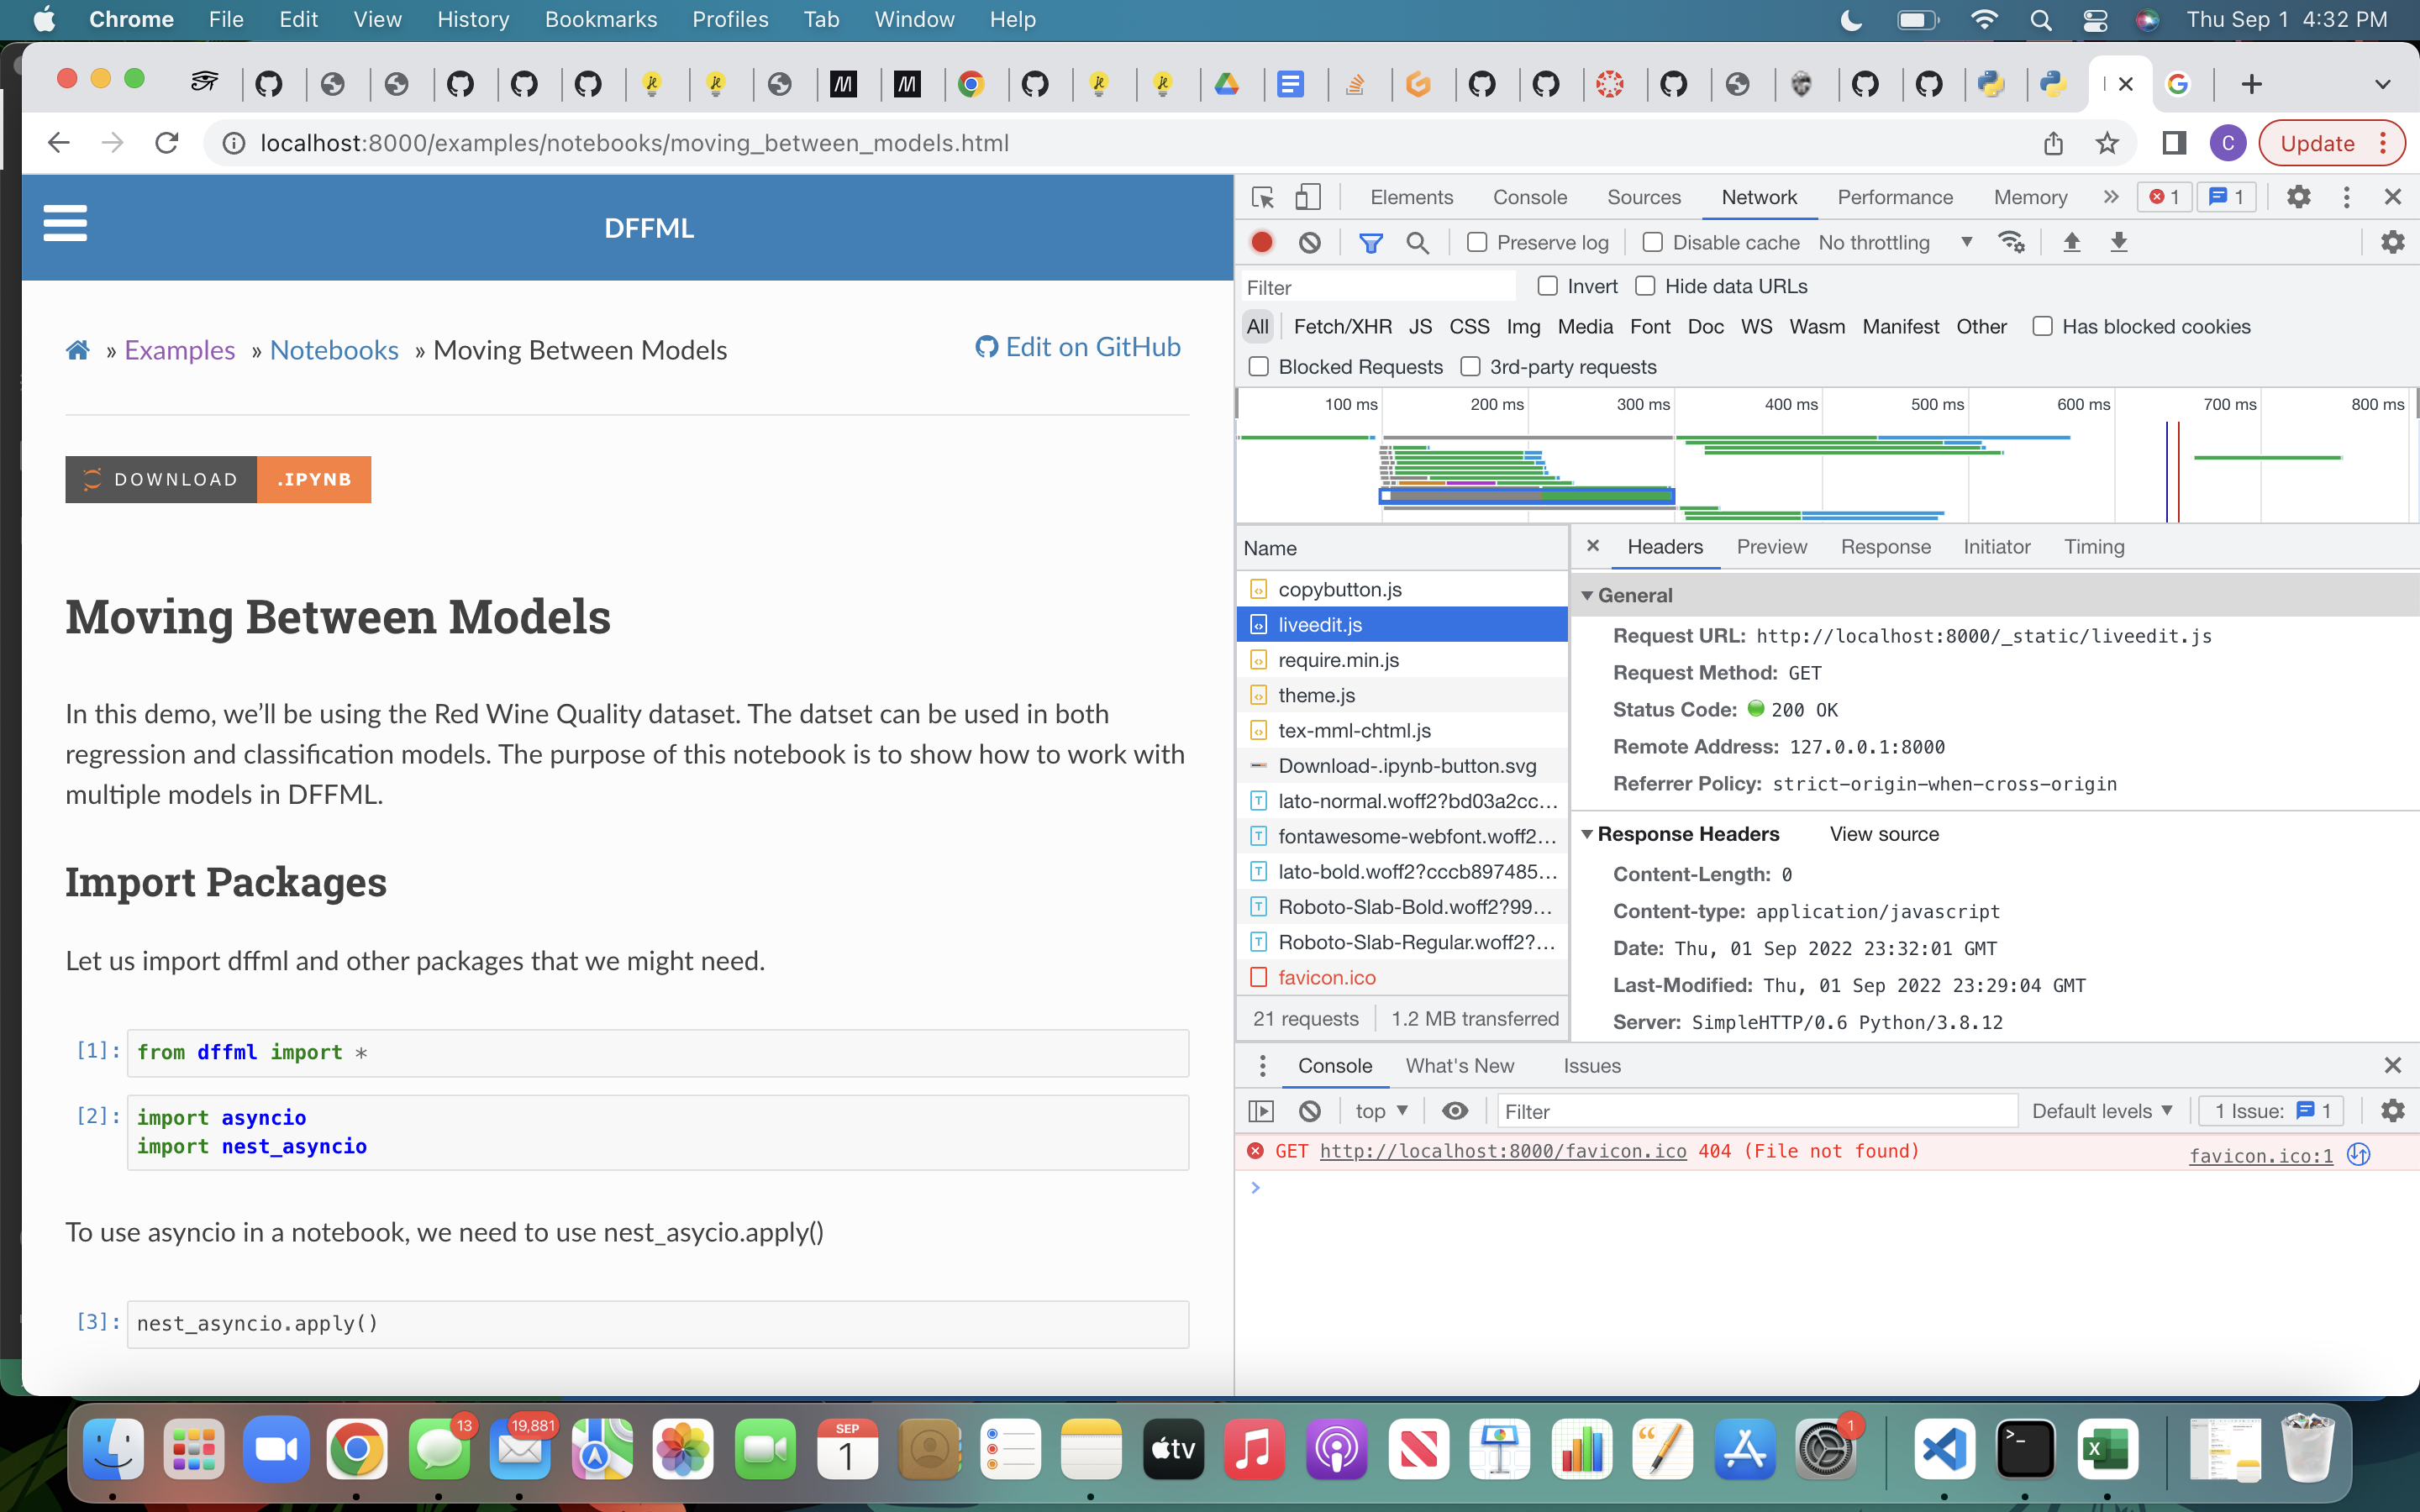This screenshot has width=2420, height=1512.
Task: Click the network filter funnel icon
Action: point(1371,242)
